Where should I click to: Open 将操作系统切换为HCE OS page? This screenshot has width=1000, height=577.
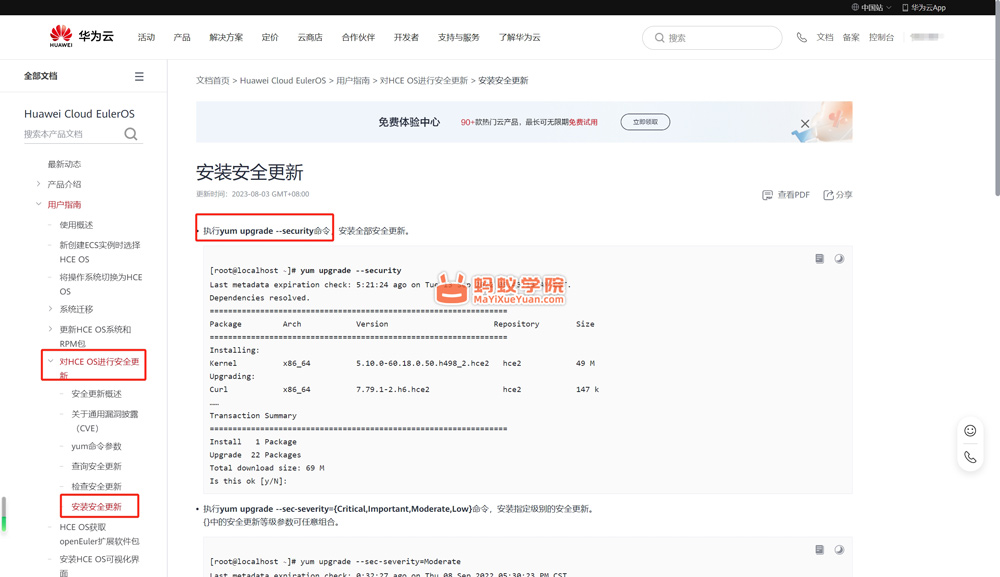(101, 284)
